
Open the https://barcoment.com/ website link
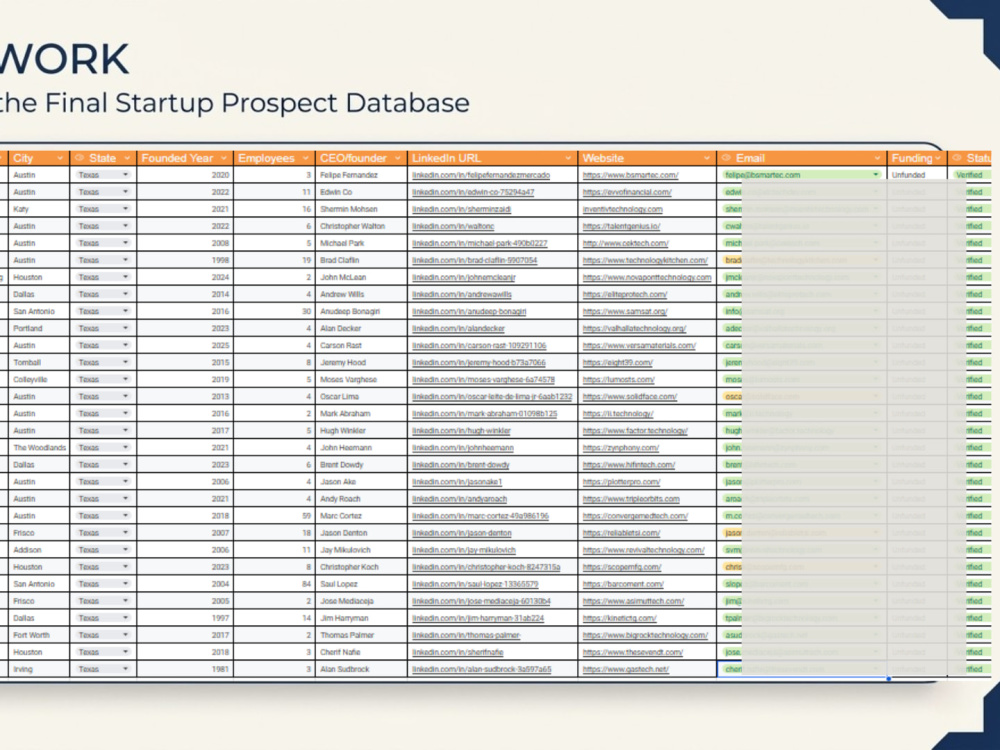point(622,584)
